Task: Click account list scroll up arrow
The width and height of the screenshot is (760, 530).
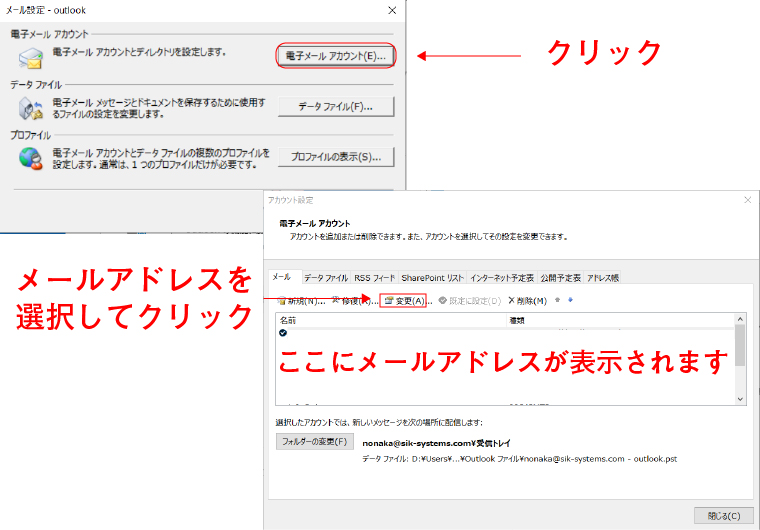Action: pyautogui.click(x=740, y=319)
